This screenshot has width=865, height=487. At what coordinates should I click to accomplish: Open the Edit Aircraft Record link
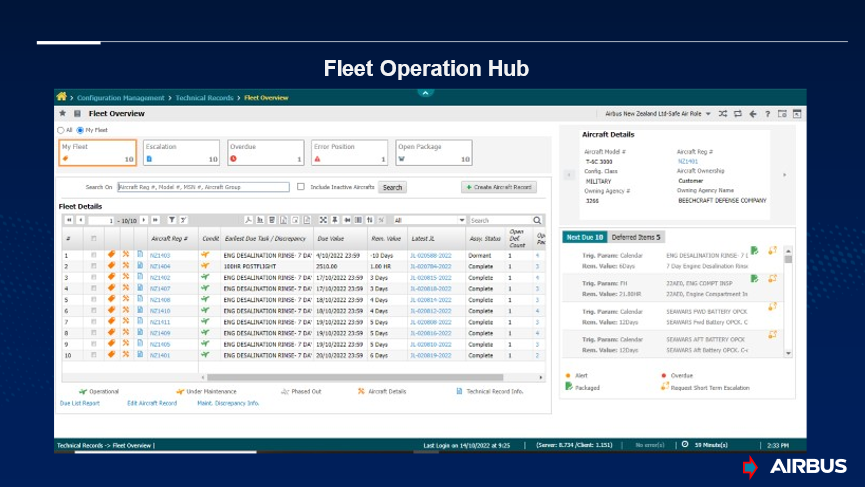coord(152,403)
